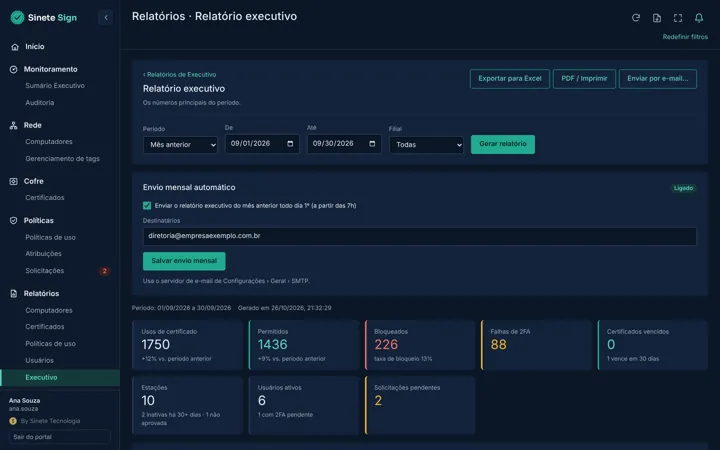The width and height of the screenshot is (720, 450).
Task: Click the Sinete Tecnologia coin icon
Action: pos(13,421)
